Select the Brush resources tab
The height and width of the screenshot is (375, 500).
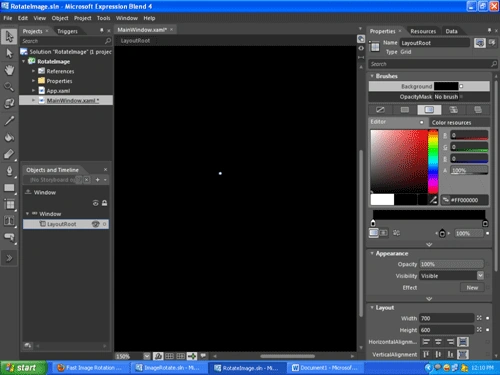478,110
